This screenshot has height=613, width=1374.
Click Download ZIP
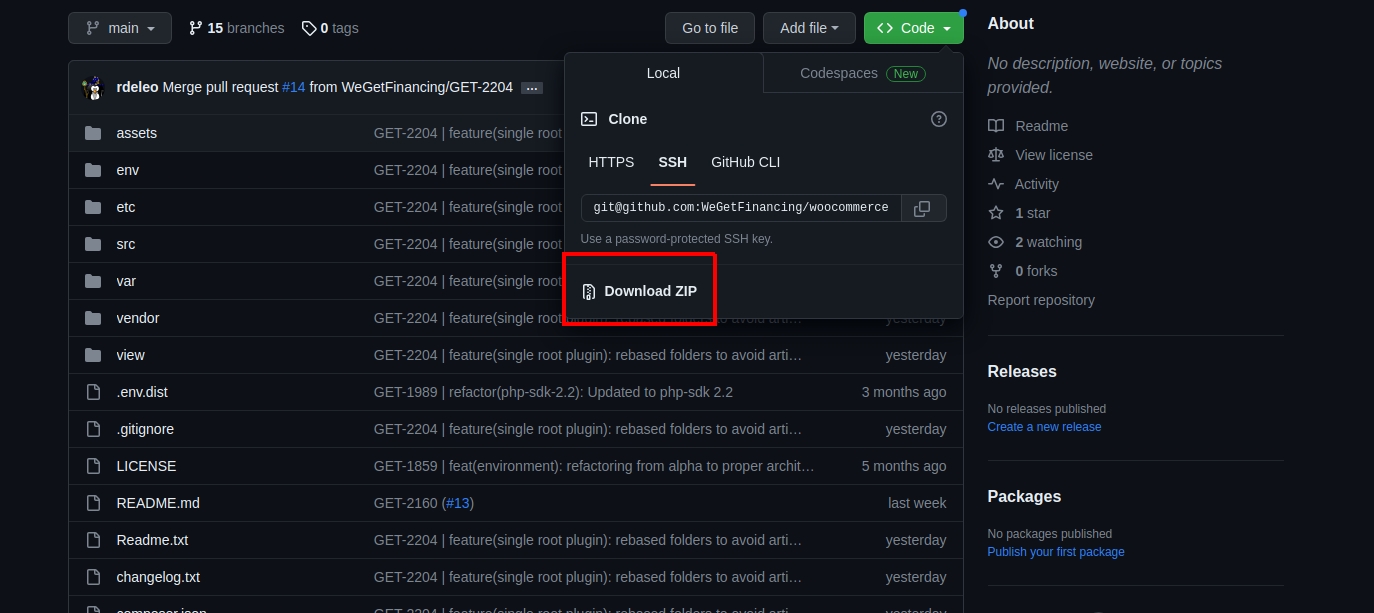coord(640,291)
